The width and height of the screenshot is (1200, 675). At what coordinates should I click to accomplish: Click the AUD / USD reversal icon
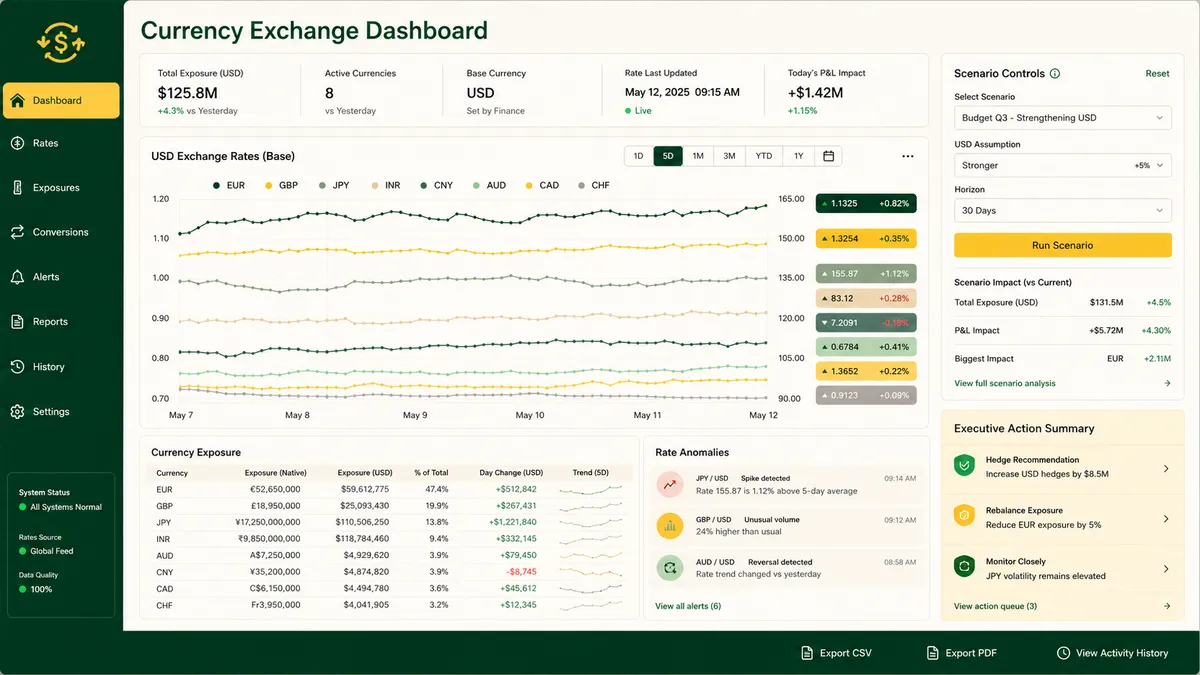pos(669,568)
